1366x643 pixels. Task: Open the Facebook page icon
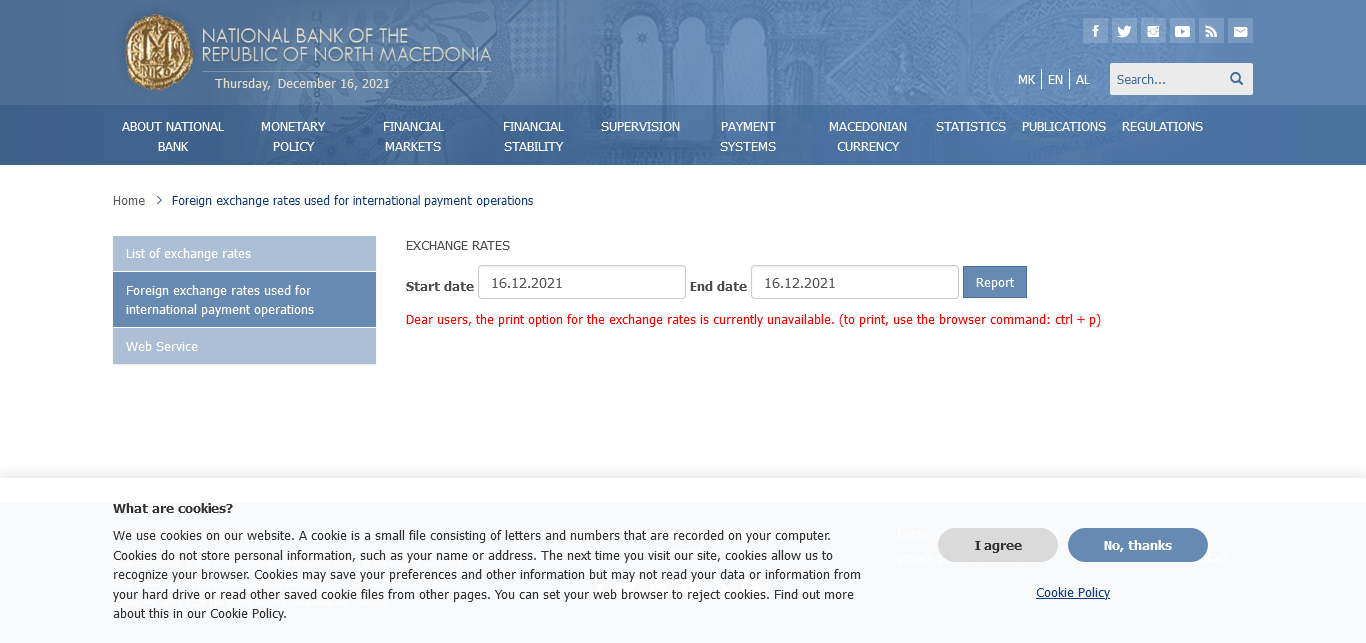click(x=1095, y=31)
